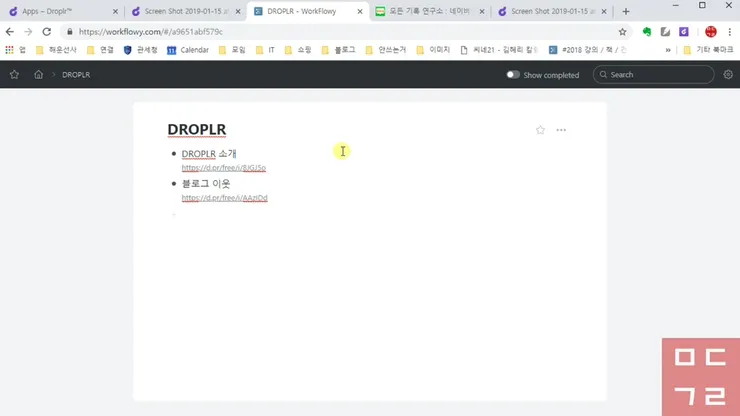
Task: Reload the current page
Action: pos(47,32)
